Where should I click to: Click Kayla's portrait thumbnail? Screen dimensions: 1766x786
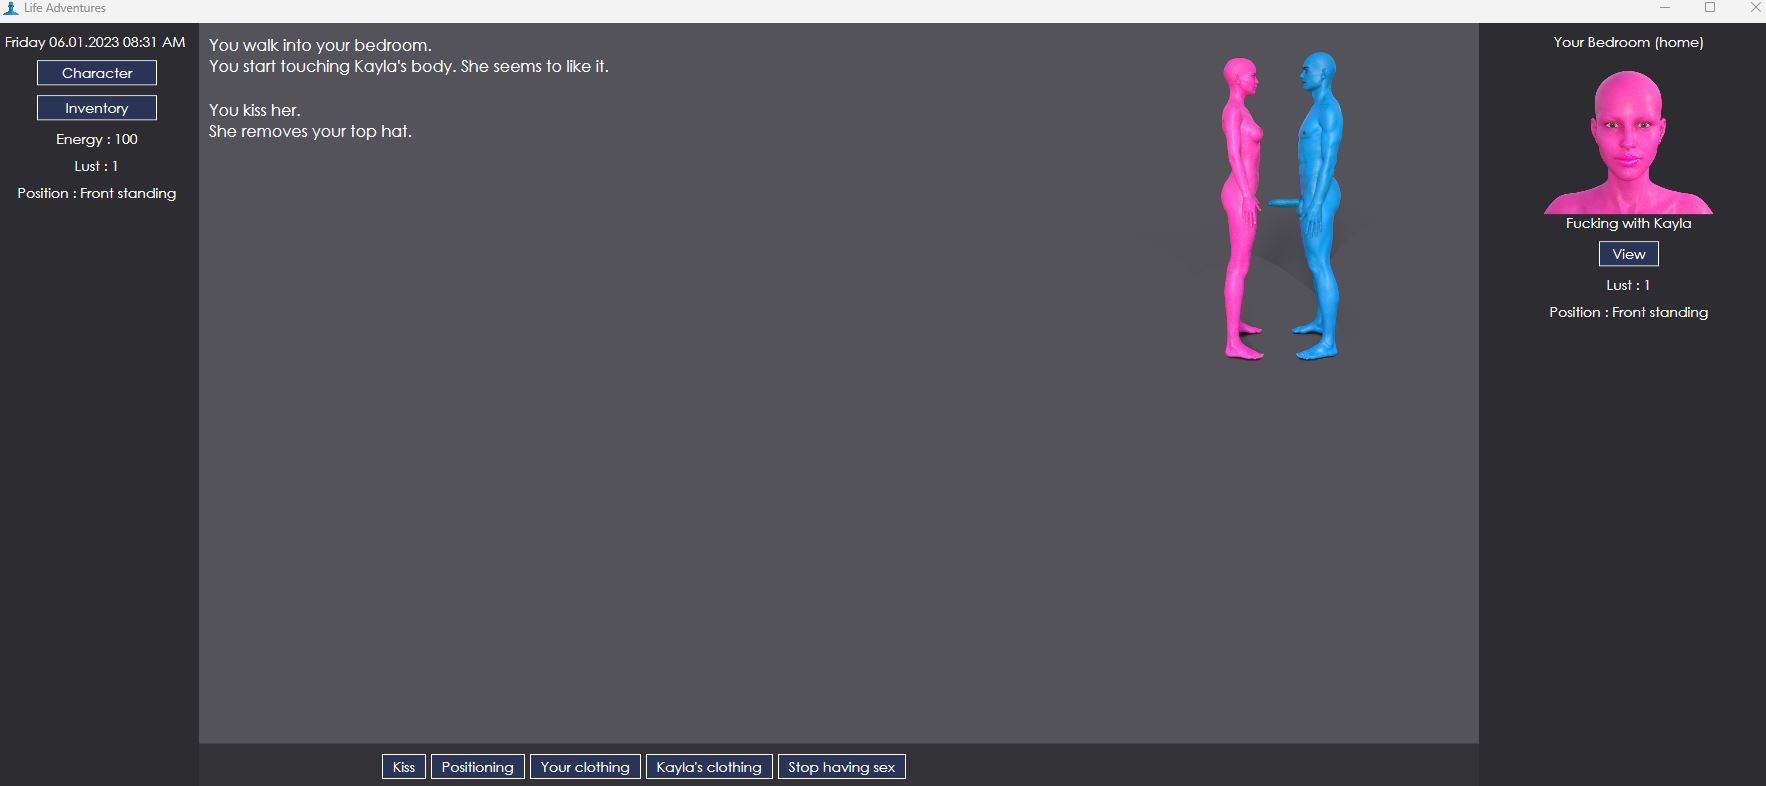click(1628, 142)
